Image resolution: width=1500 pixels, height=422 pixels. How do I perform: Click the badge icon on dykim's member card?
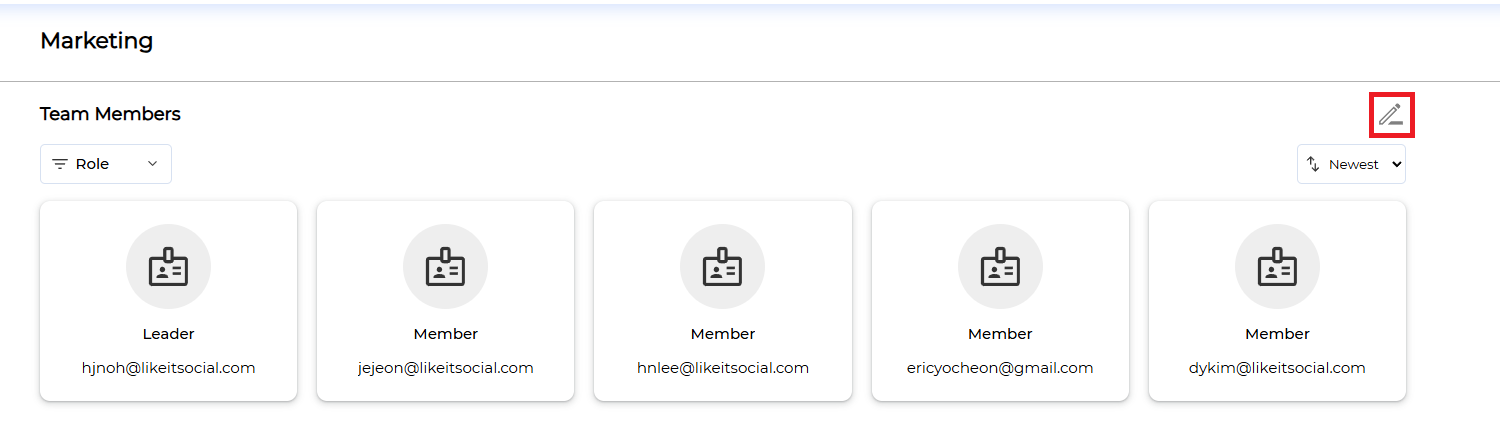click(x=1277, y=267)
